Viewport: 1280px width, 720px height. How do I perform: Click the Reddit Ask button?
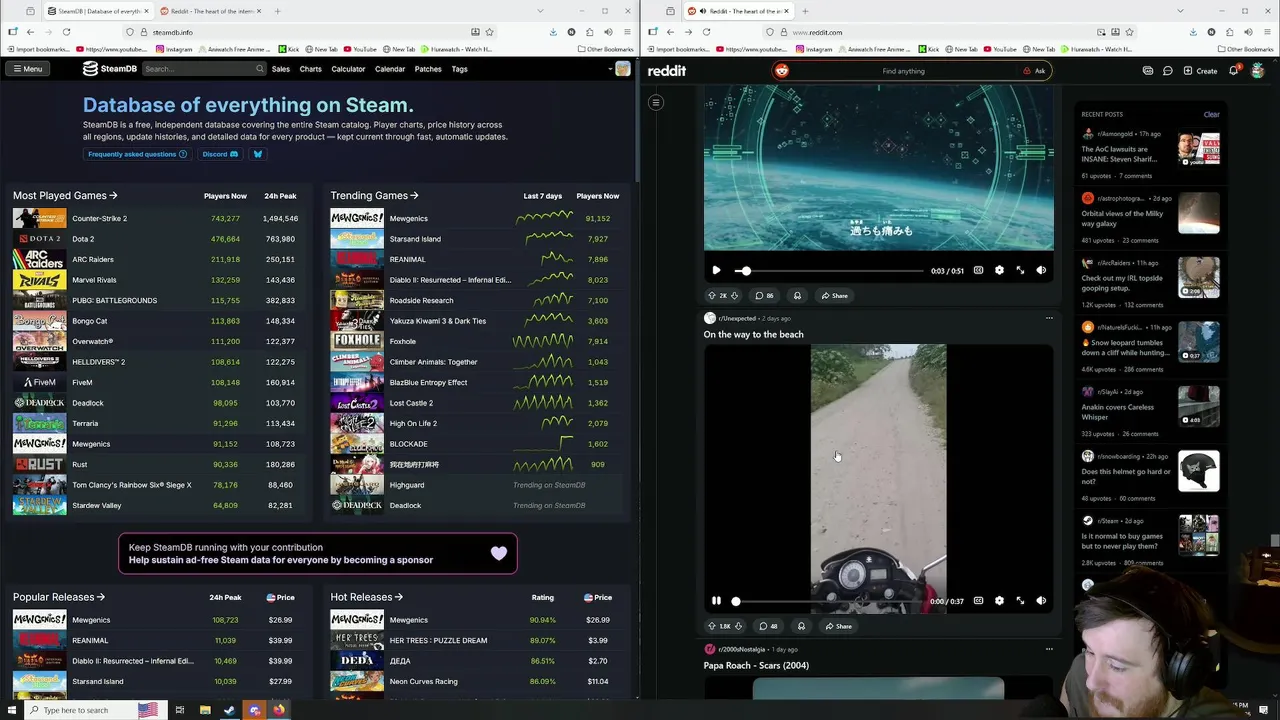point(1035,71)
